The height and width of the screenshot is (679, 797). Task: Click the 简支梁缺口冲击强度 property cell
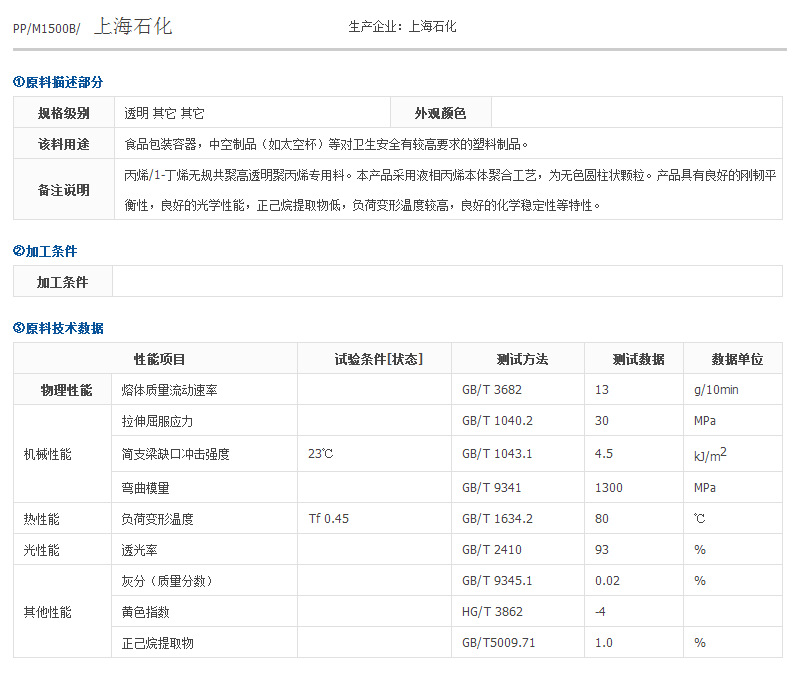click(205, 454)
